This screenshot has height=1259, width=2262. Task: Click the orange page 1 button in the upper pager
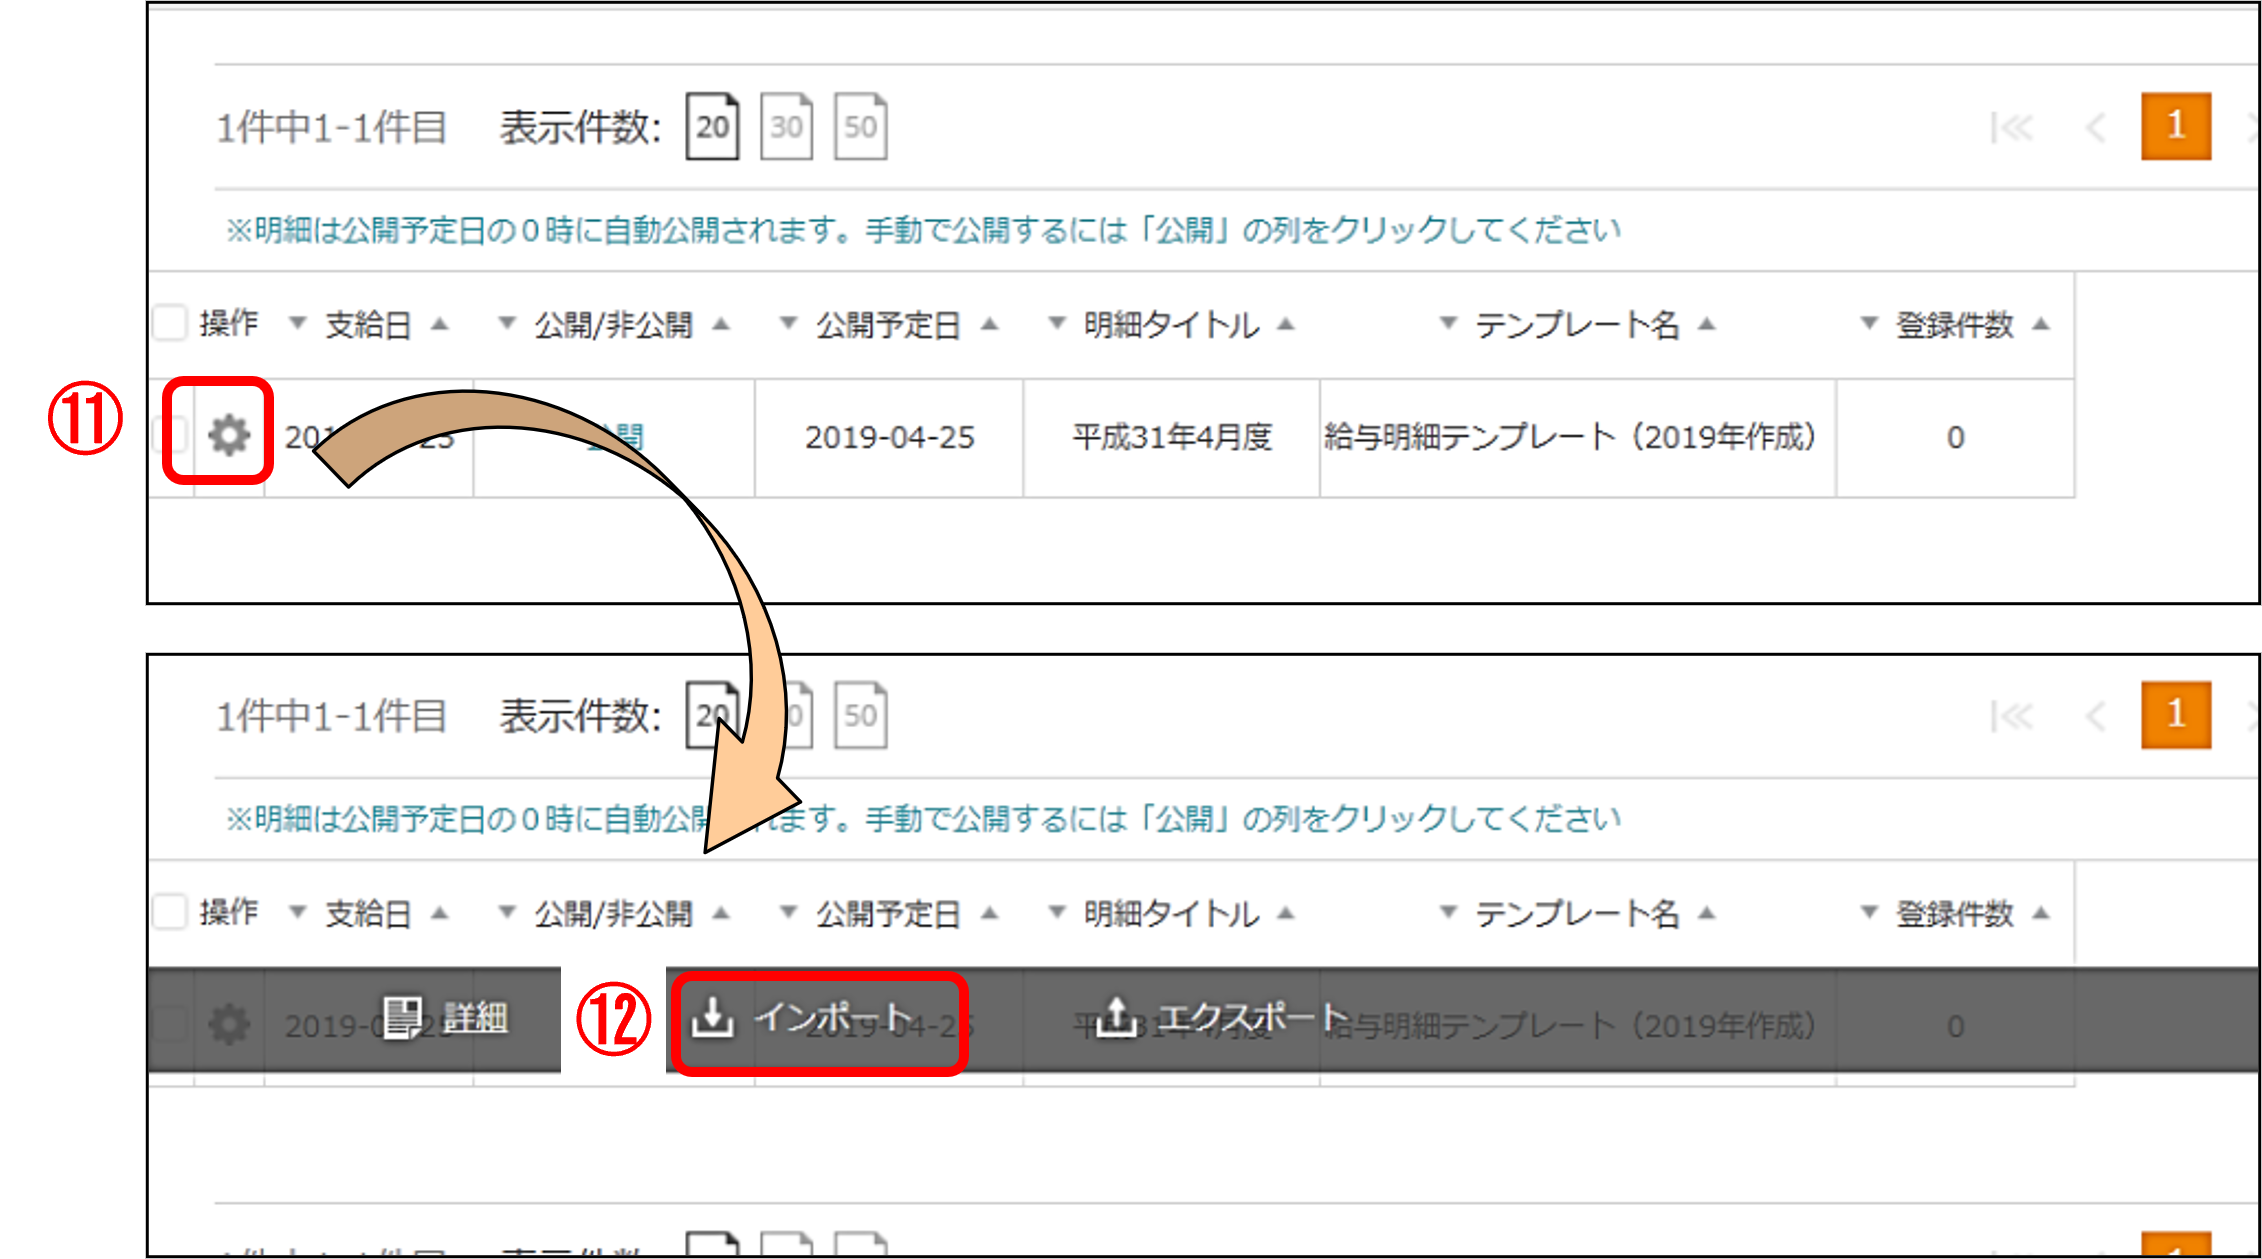pyautogui.click(x=2175, y=127)
